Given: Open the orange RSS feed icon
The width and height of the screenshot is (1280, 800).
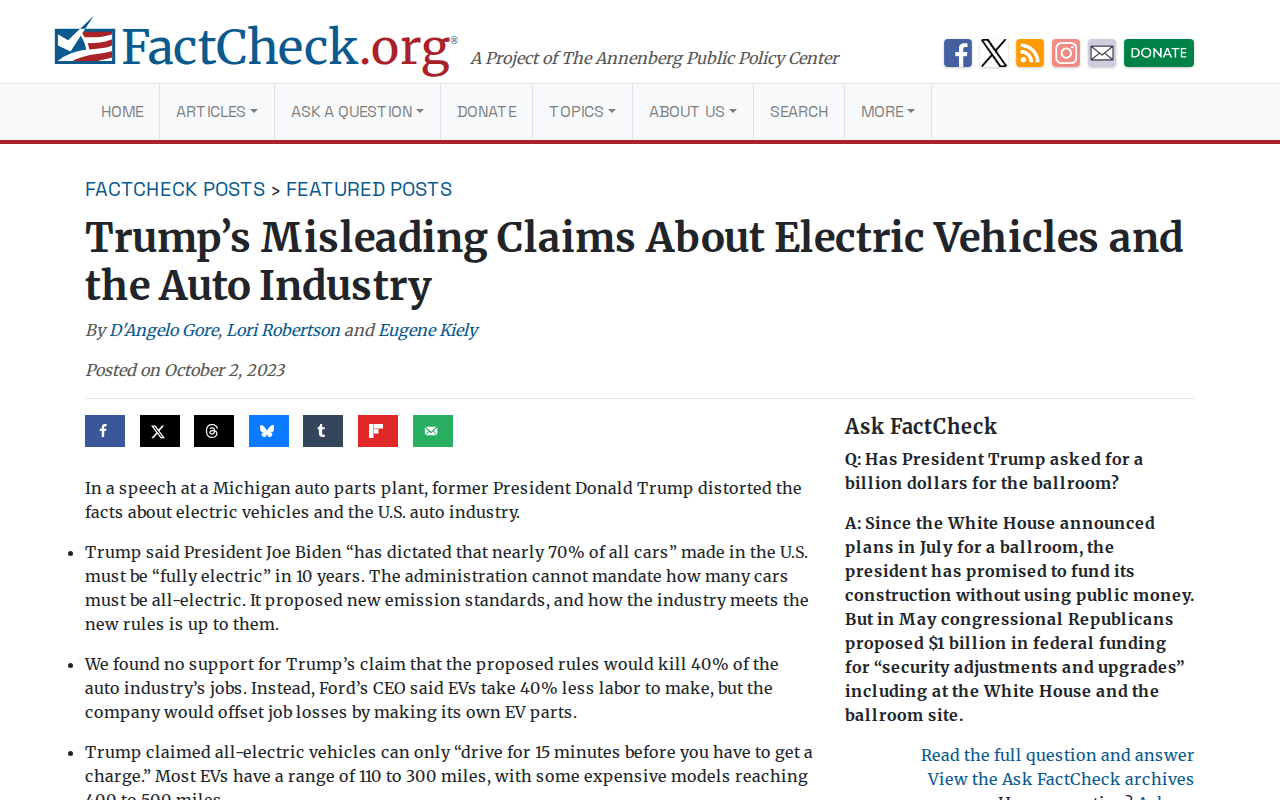Looking at the screenshot, I should click(x=1030, y=53).
